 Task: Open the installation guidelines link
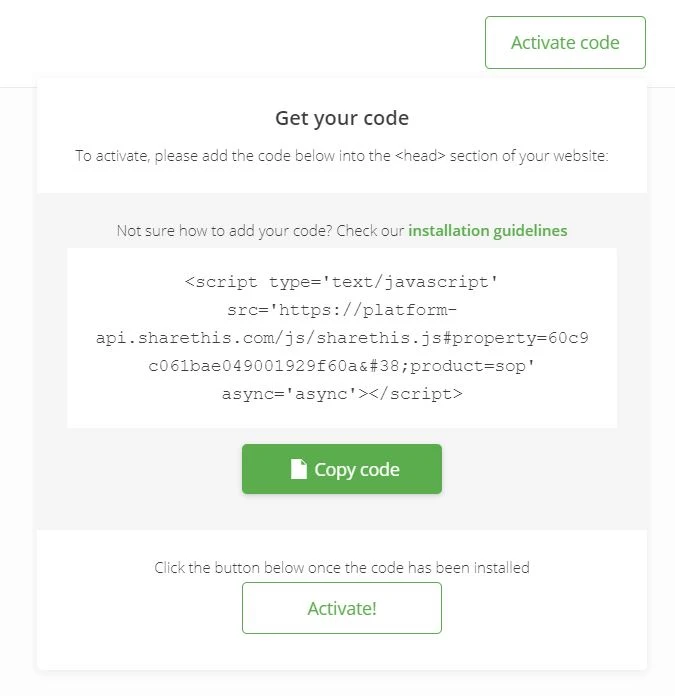(488, 231)
